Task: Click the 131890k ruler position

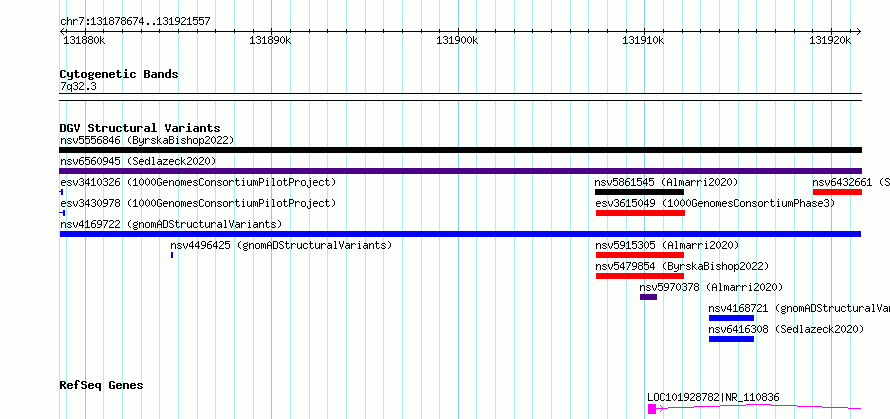Action: tap(270, 40)
